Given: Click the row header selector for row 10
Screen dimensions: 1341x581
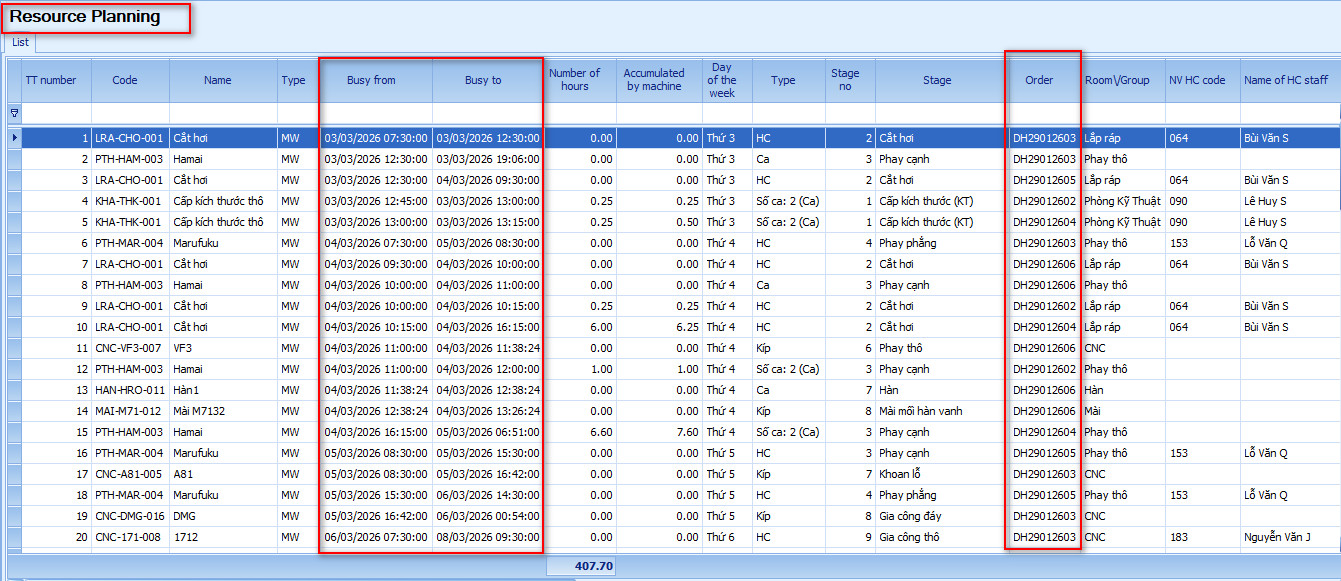Looking at the screenshot, I should 14,327.
